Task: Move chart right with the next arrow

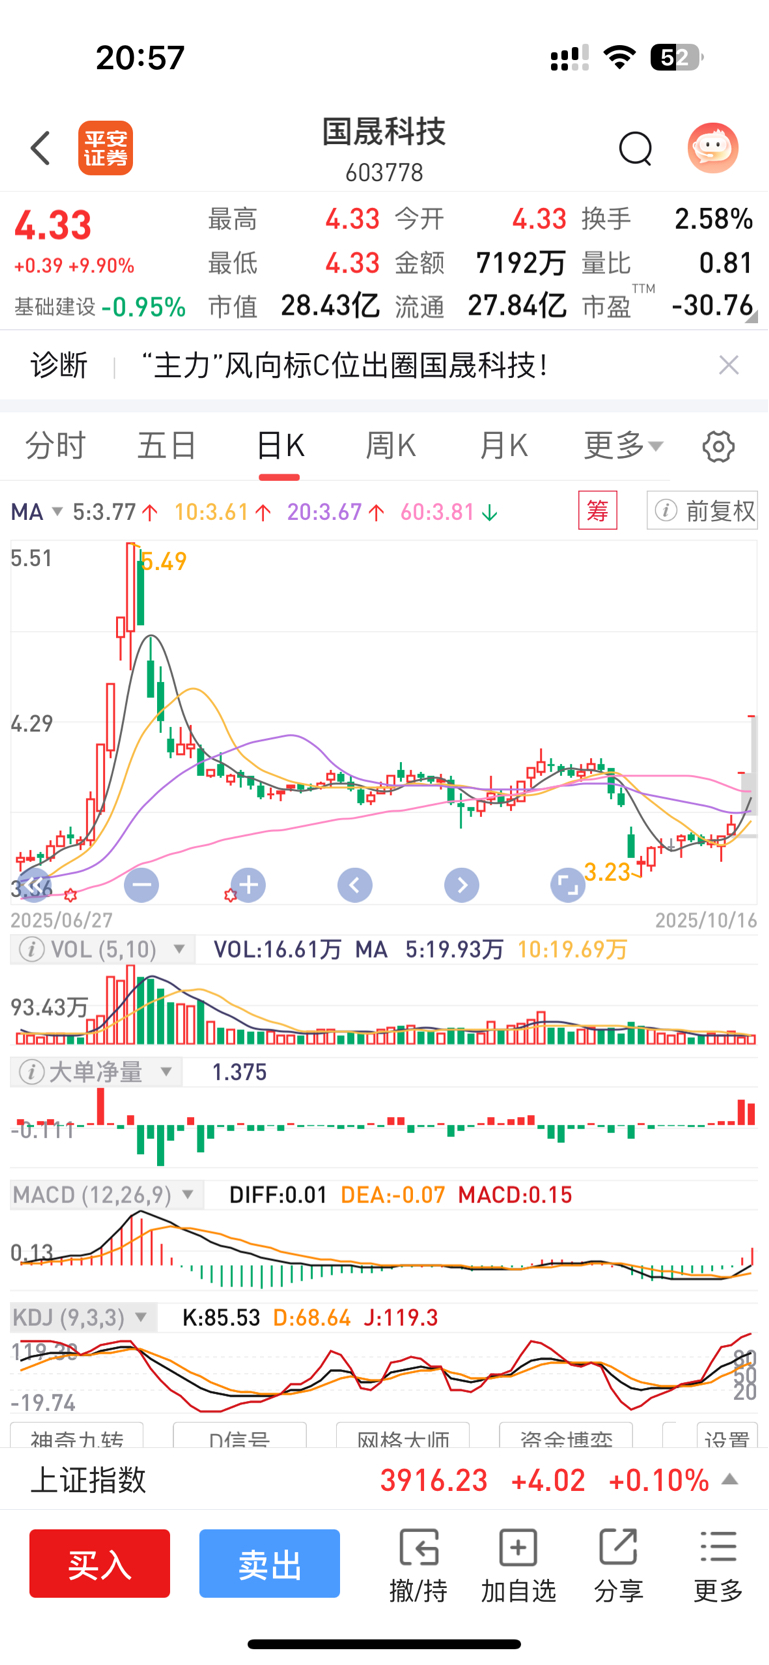Action: coord(461,884)
